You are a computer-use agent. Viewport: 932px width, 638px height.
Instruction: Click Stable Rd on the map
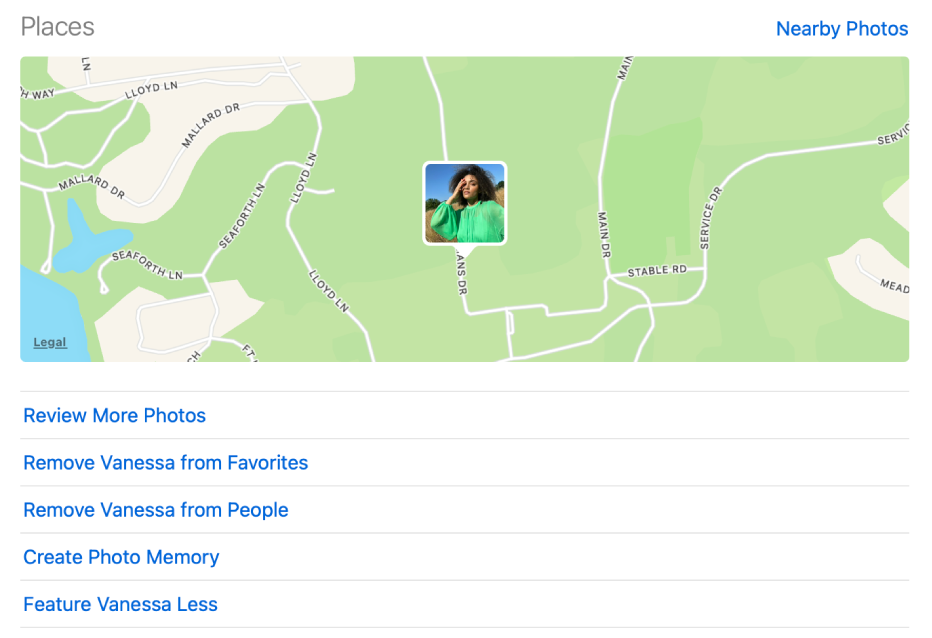pyautogui.click(x=655, y=271)
